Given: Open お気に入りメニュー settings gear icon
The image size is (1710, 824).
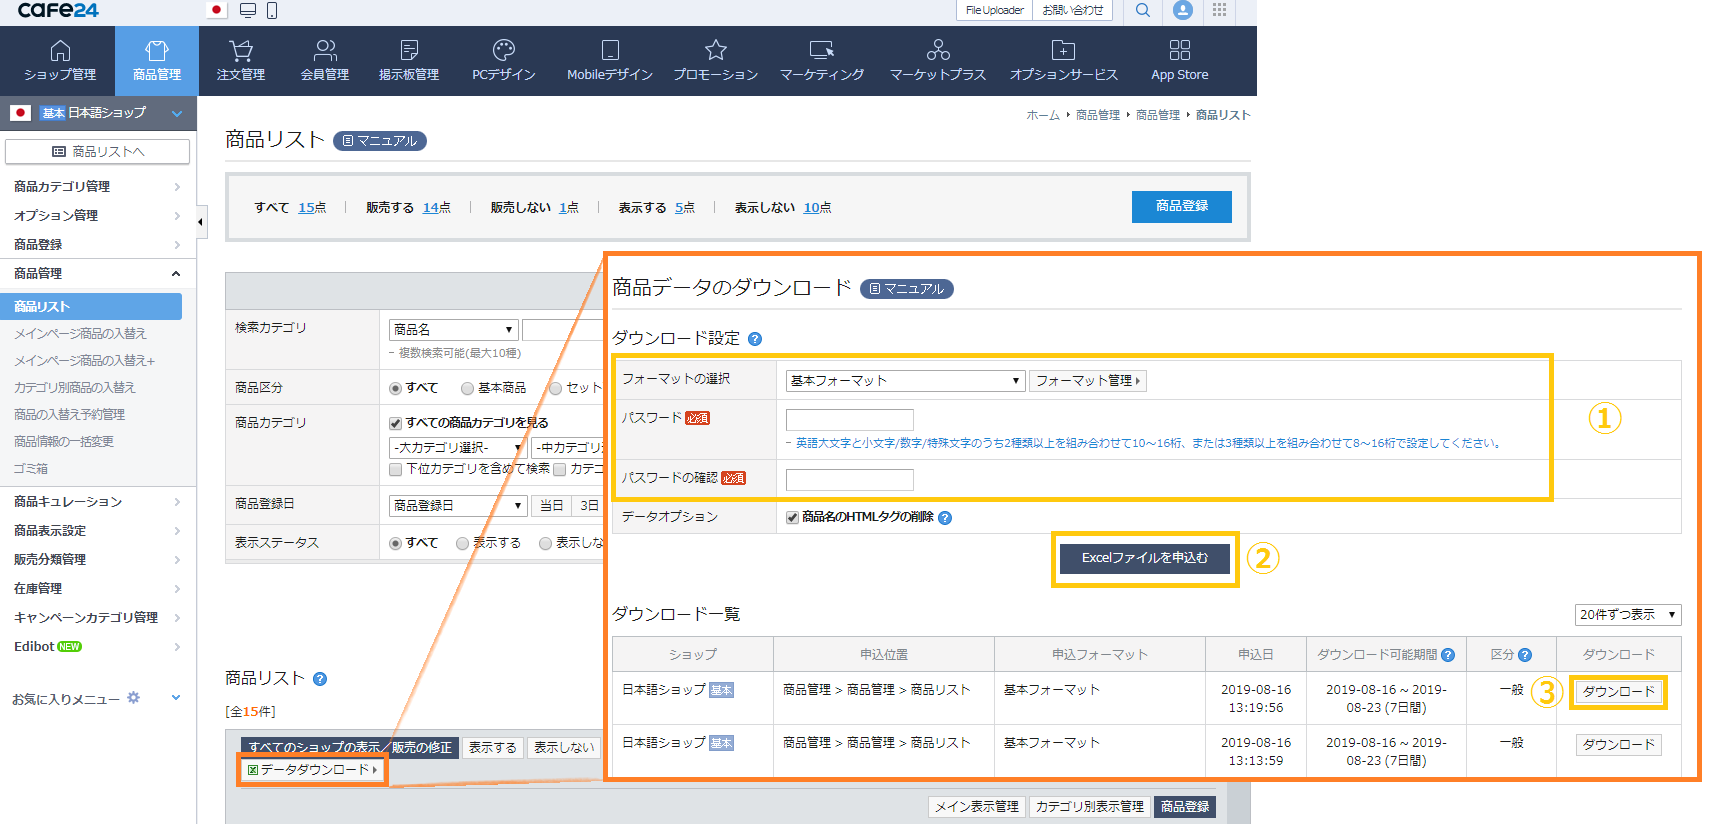Looking at the screenshot, I should (x=134, y=698).
